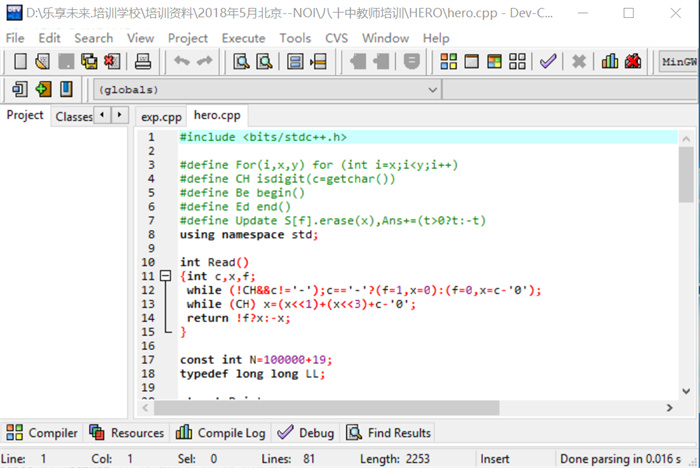Click the Undo arrow icon
This screenshot has width=700, height=468.
click(182, 60)
